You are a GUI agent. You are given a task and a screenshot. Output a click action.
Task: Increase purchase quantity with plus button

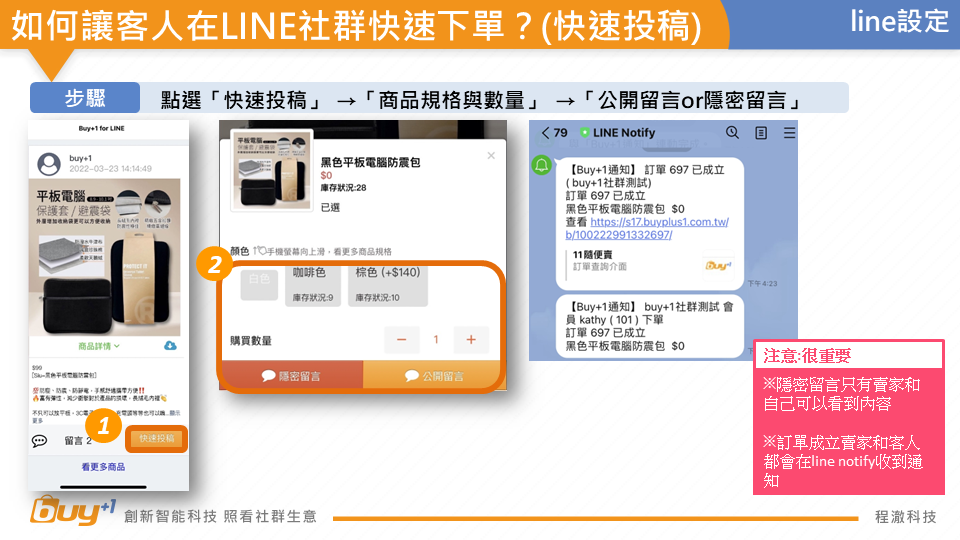(470, 340)
